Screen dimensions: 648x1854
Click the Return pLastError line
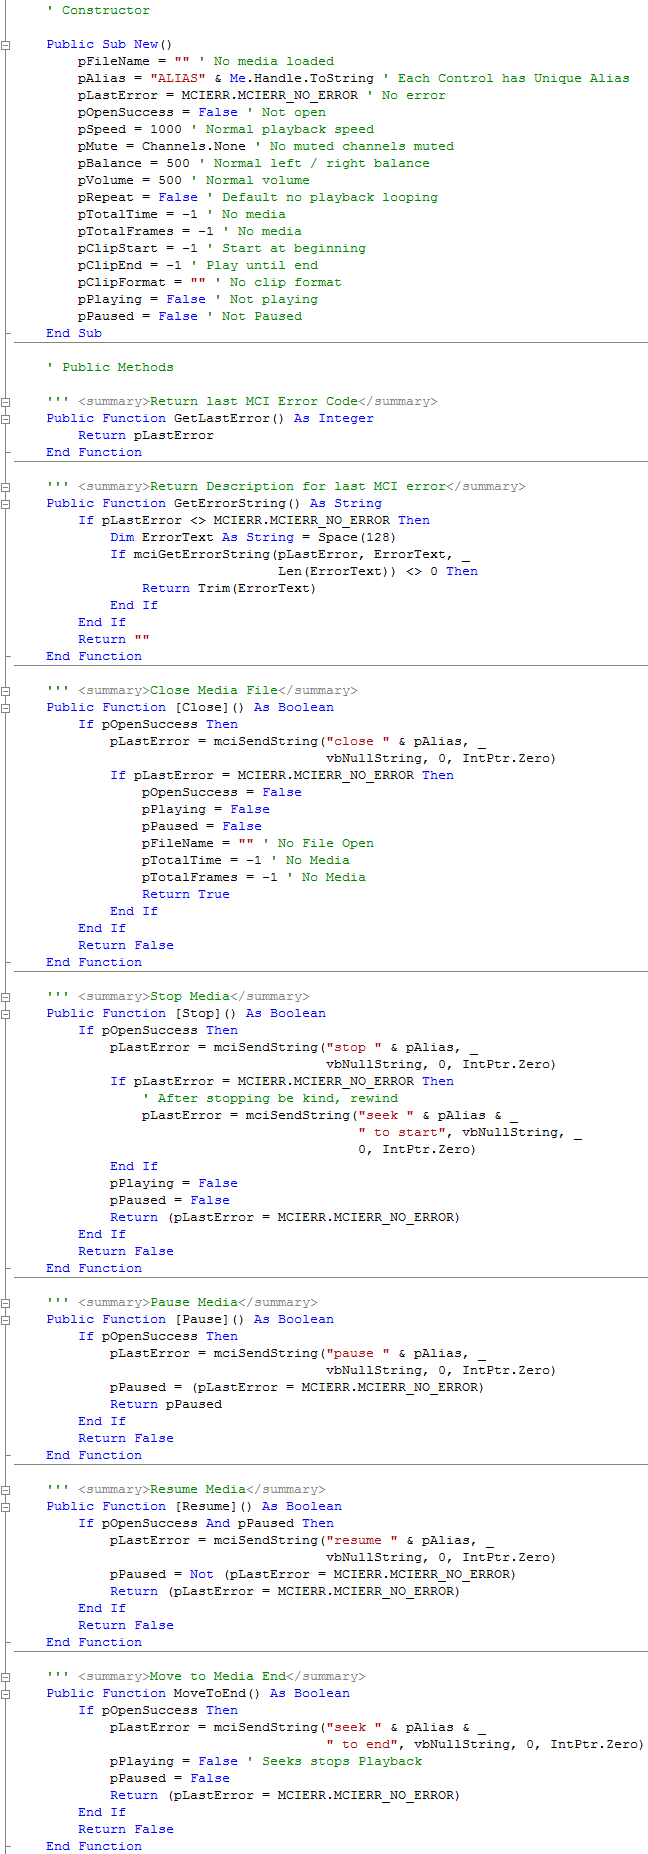[x=146, y=435]
